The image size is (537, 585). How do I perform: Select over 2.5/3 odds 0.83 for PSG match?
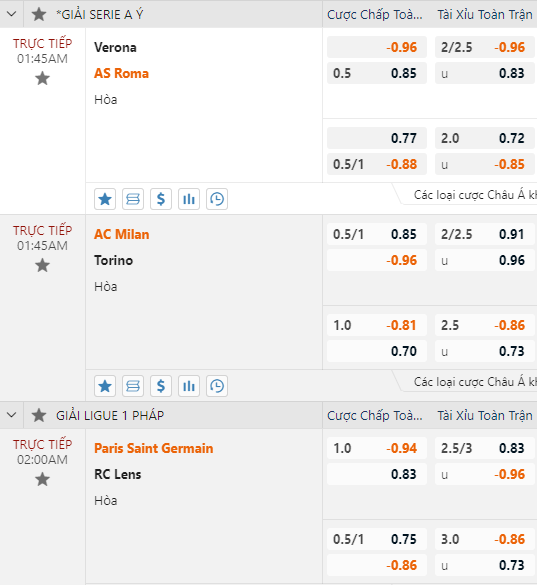point(485,448)
